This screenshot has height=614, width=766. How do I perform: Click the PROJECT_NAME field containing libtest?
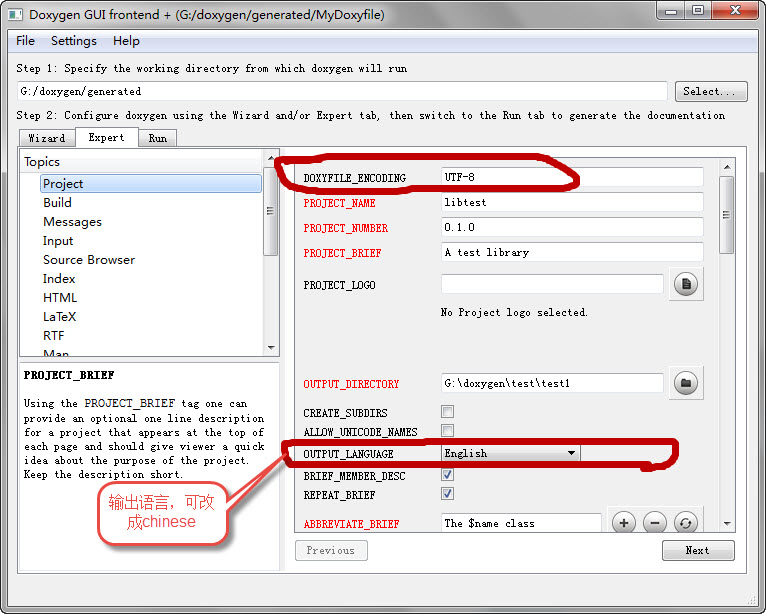[x=572, y=202]
